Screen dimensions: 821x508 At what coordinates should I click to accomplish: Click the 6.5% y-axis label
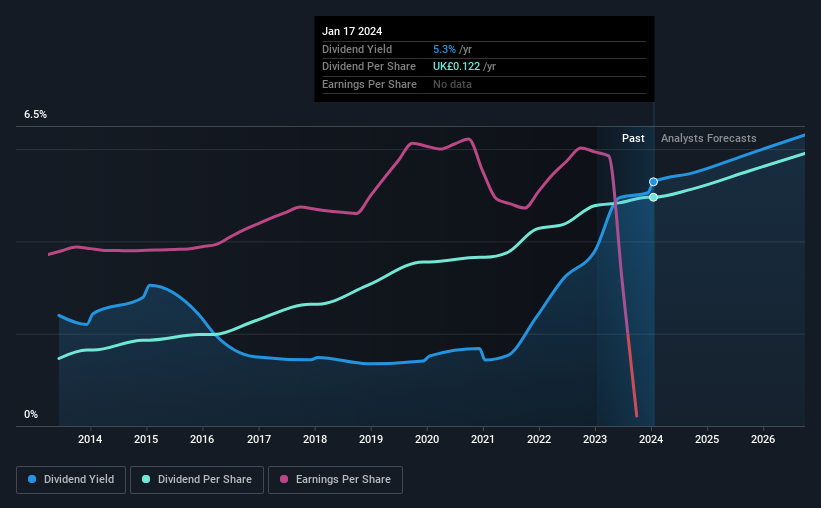coord(35,115)
